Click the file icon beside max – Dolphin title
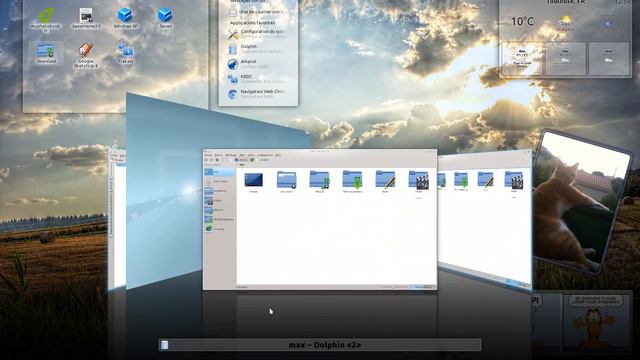Image resolution: width=640 pixels, height=360 pixels. pyautogui.click(x=164, y=345)
